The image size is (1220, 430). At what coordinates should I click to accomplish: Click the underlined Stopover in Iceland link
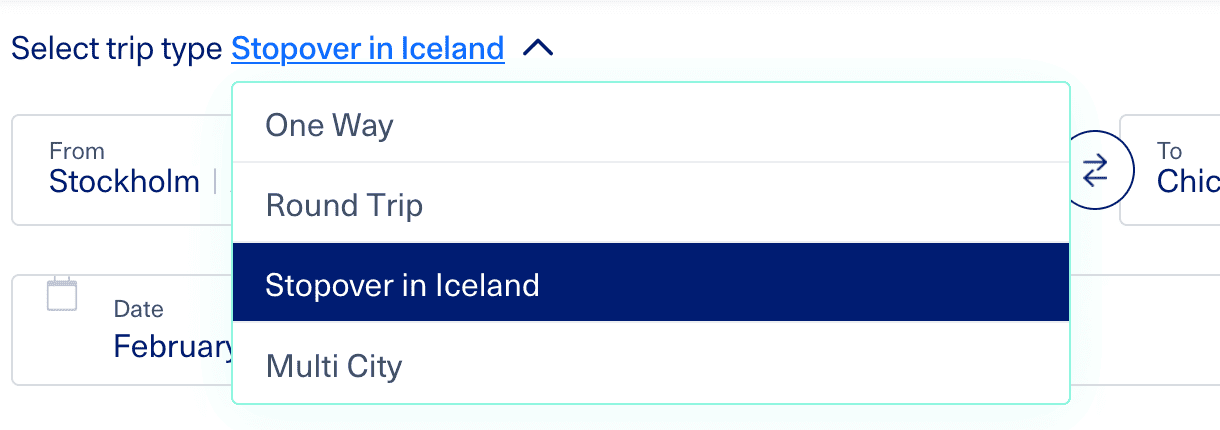coord(367,48)
